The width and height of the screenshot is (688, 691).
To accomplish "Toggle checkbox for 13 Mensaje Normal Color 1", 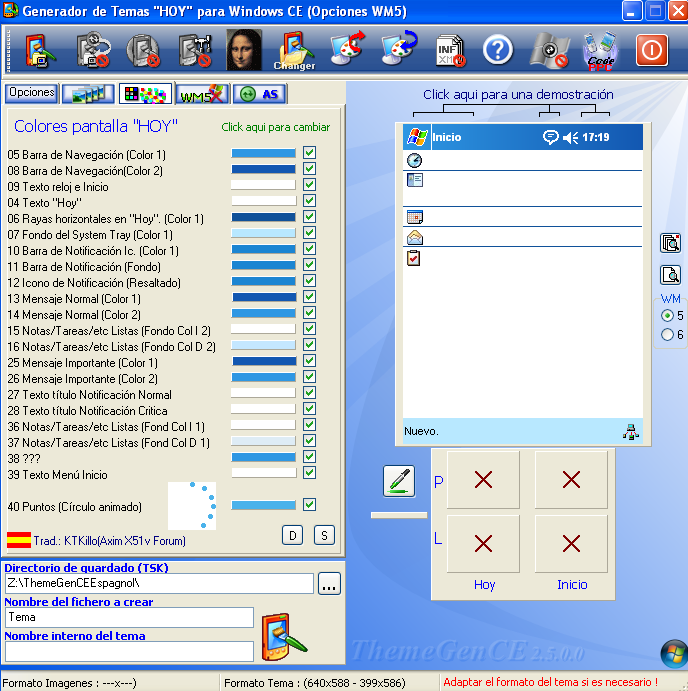I will point(309,297).
